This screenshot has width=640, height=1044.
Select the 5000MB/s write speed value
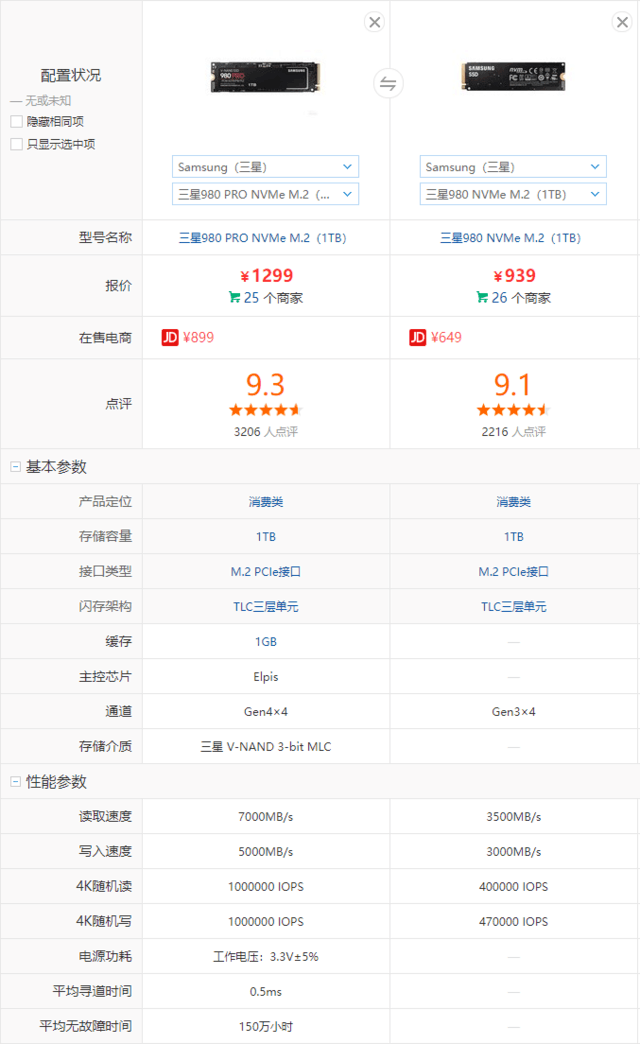pyautogui.click(x=266, y=852)
